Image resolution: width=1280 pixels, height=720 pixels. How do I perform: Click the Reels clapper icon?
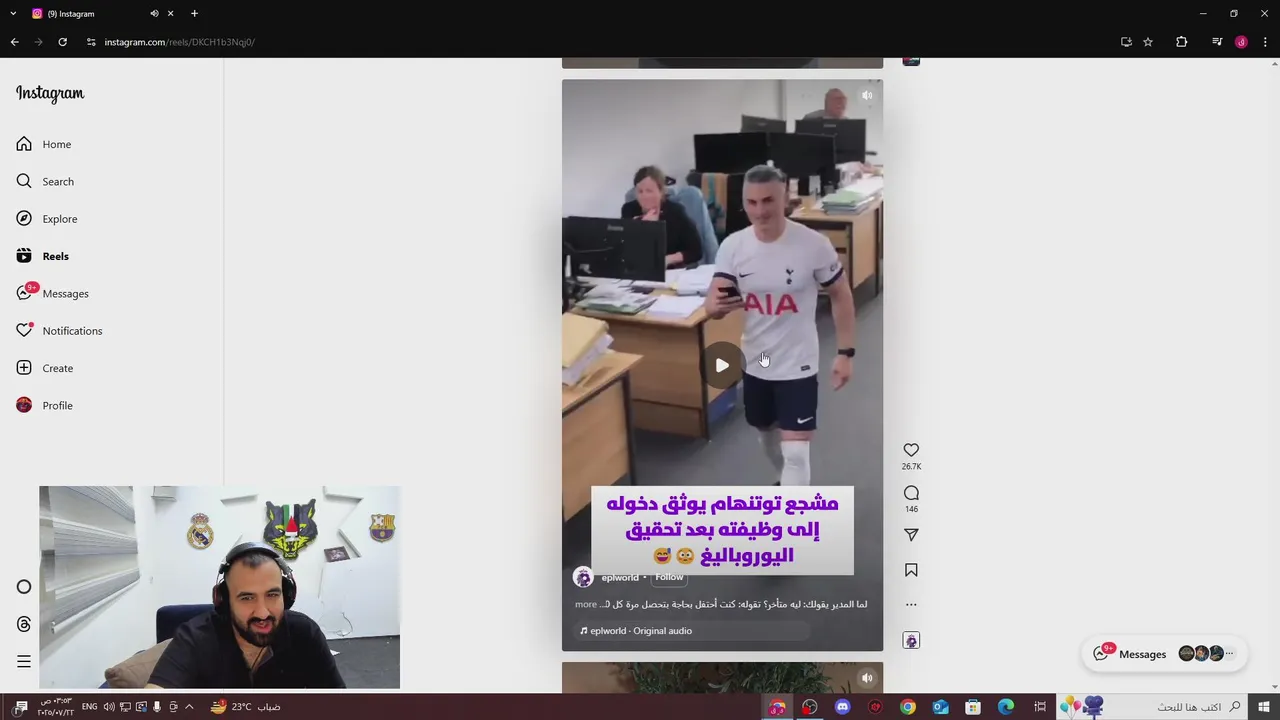point(24,256)
